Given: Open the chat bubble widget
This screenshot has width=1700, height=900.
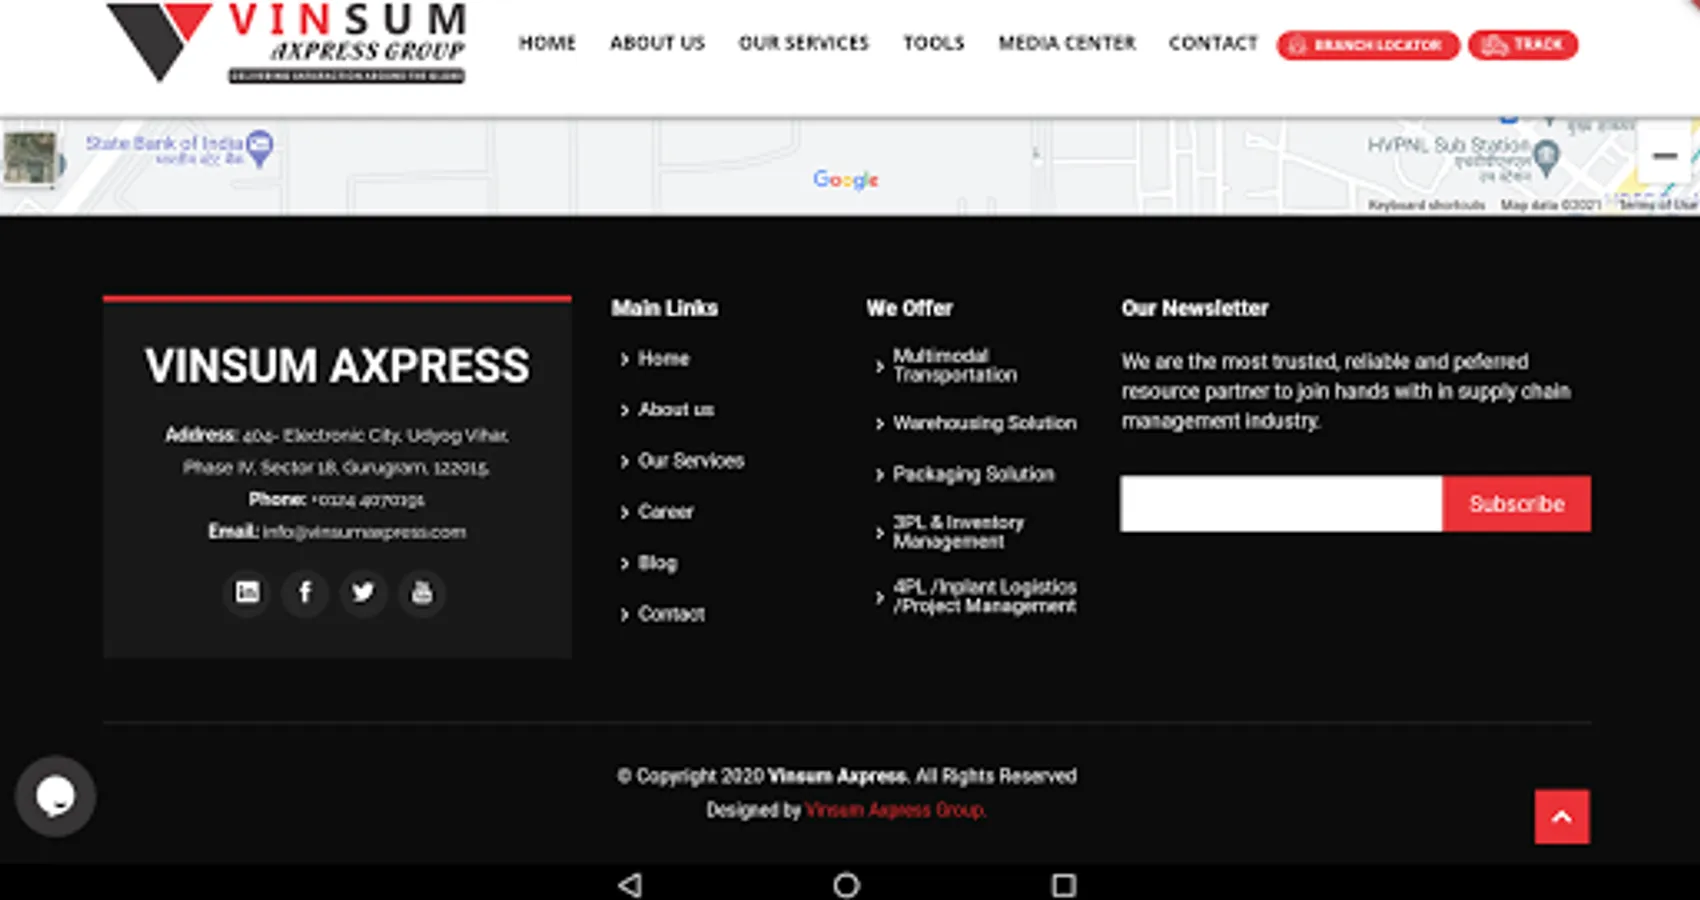Looking at the screenshot, I should [x=55, y=796].
